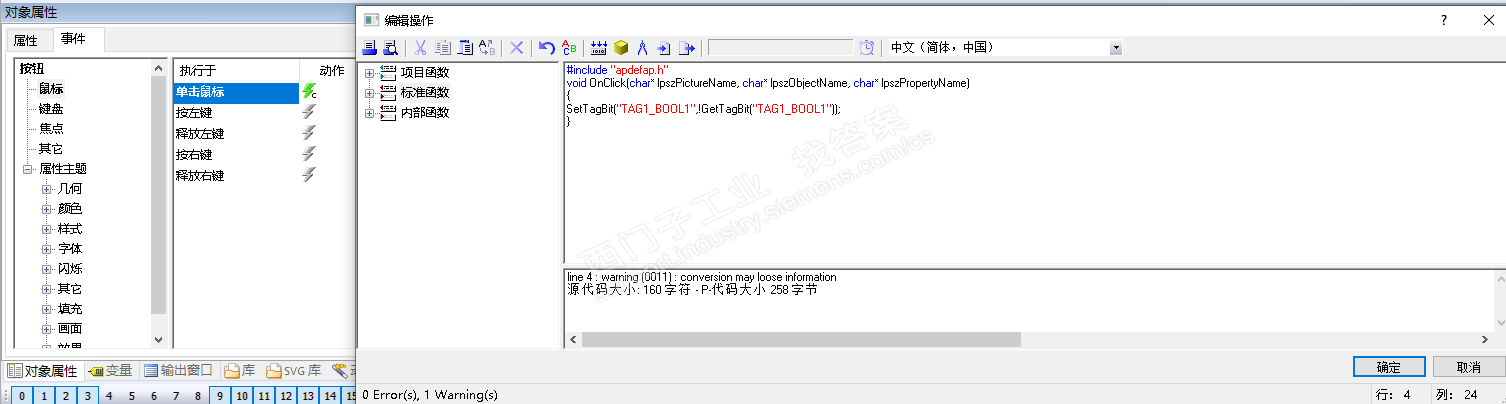Toggle layer 9 in the layer bar

(x=220, y=396)
